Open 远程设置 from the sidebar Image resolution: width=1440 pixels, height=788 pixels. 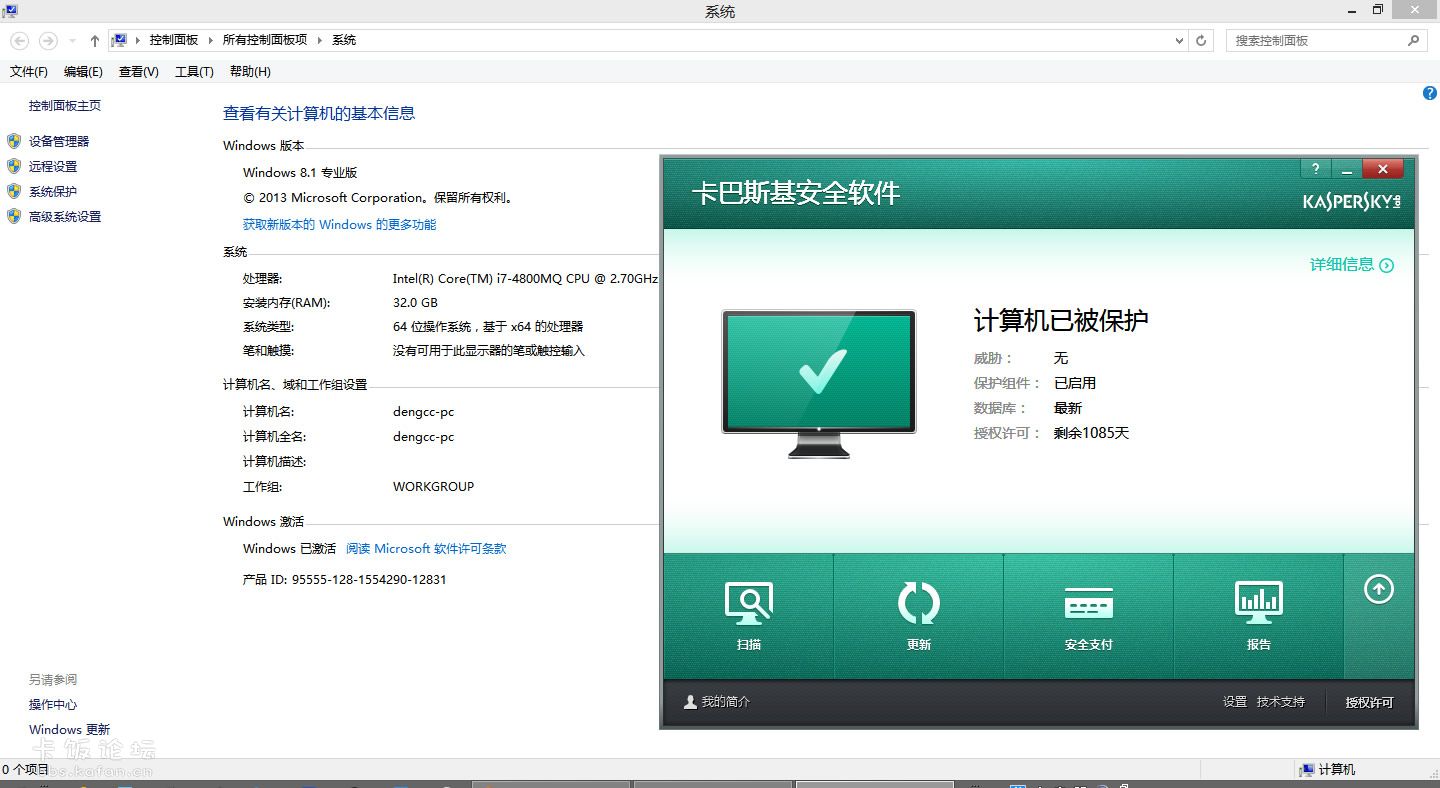(x=53, y=167)
